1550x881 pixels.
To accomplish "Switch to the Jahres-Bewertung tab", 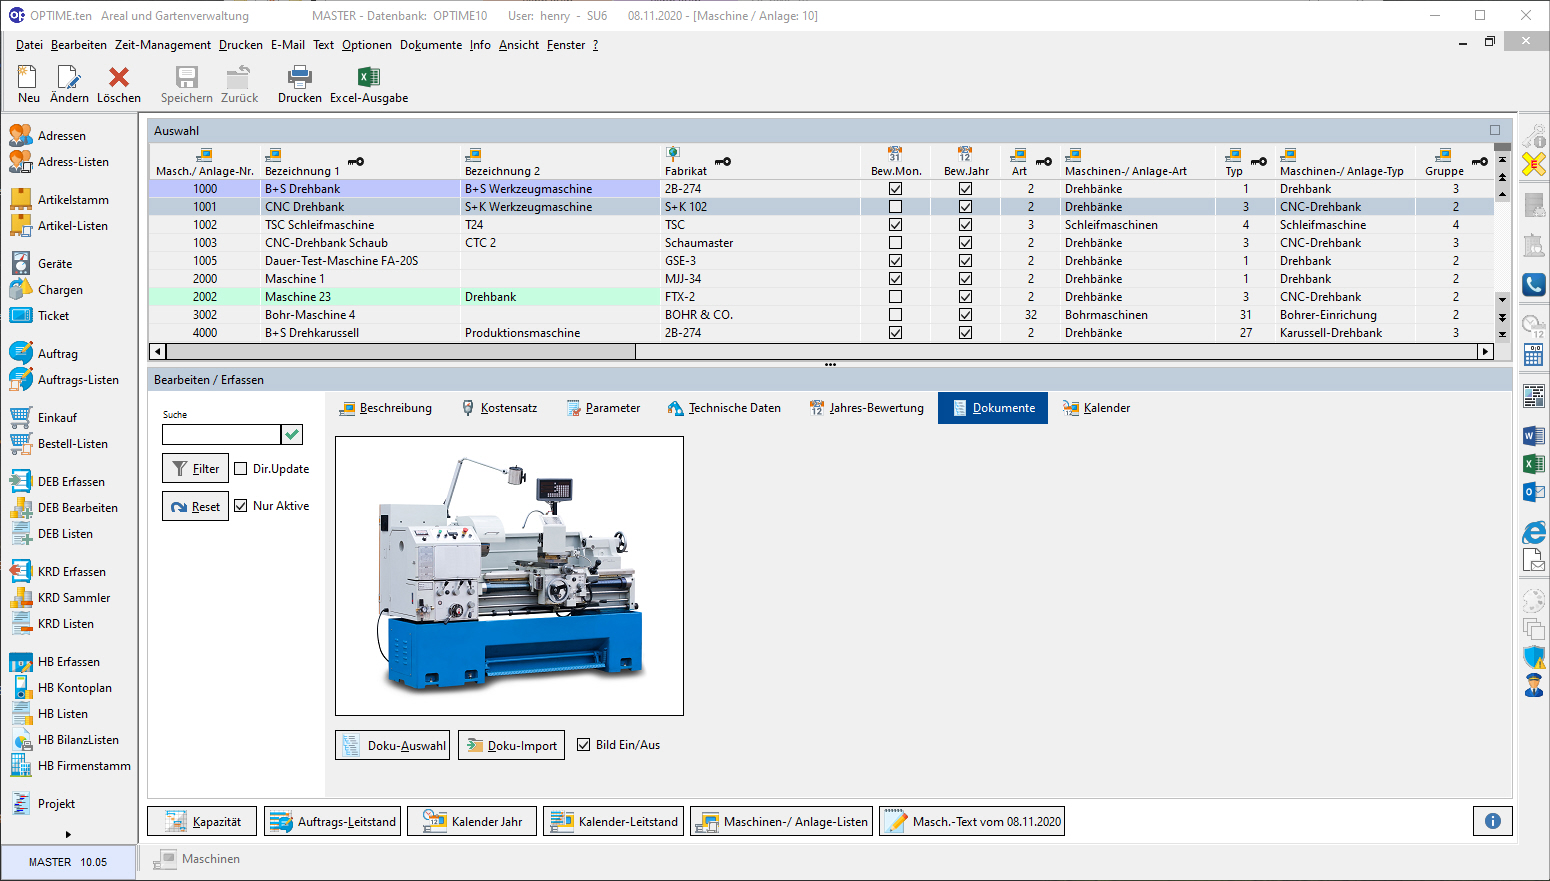I will pos(866,408).
